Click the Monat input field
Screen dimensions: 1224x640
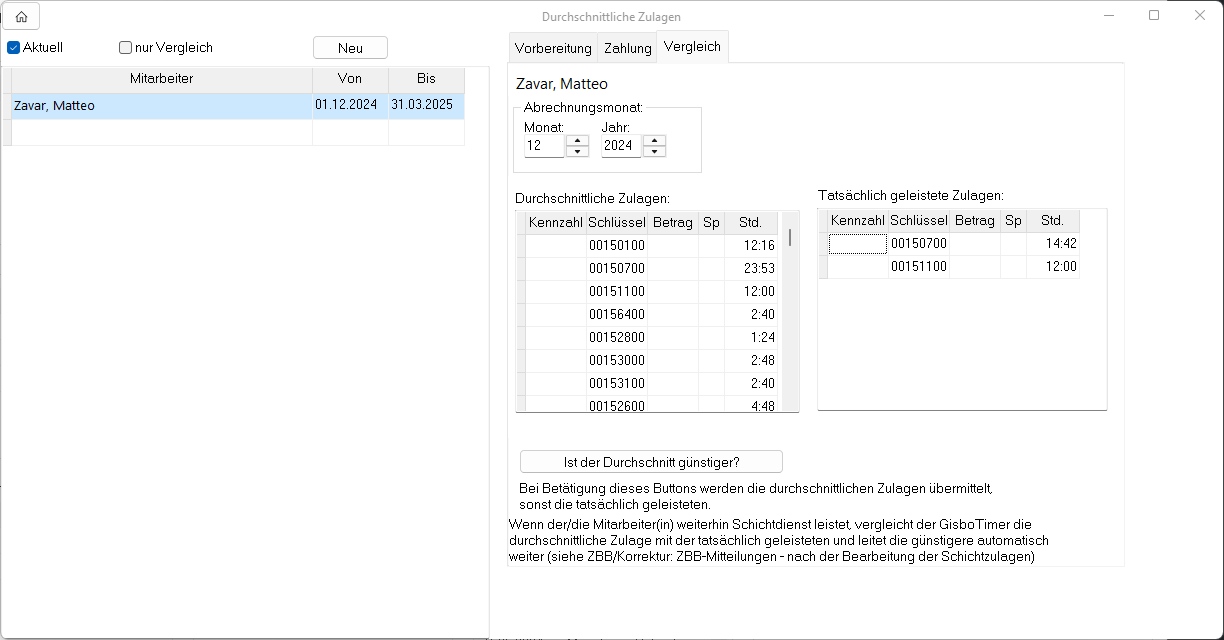tap(544, 146)
